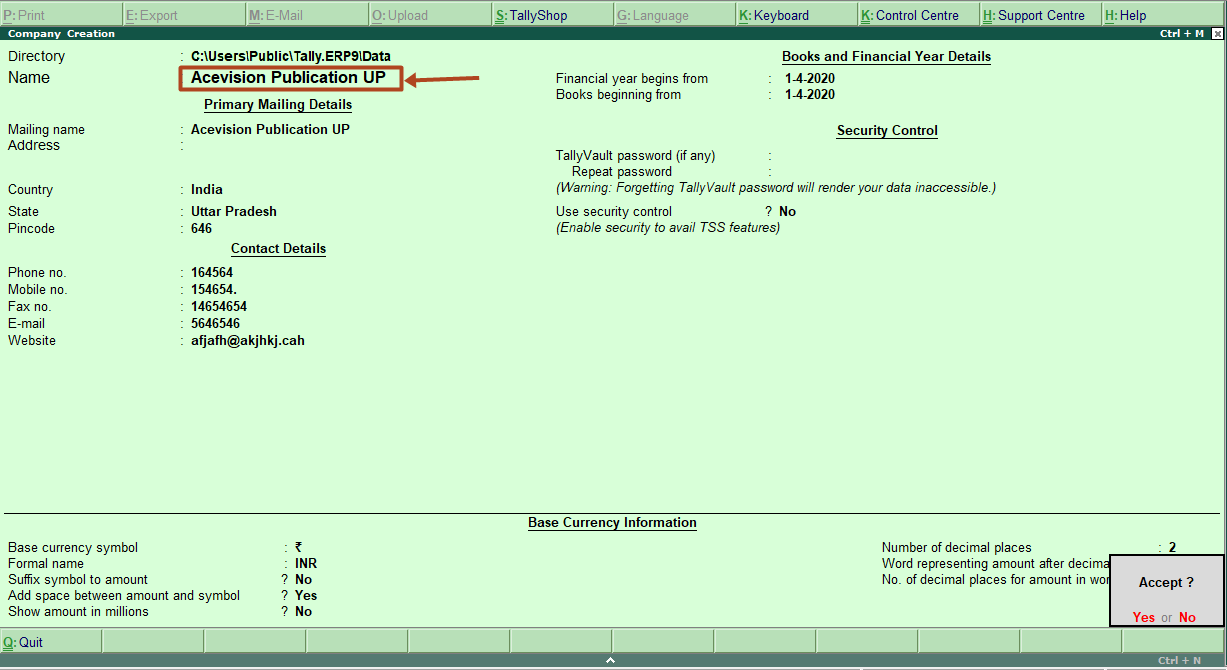Click the Ctrl + M shortcut label
This screenshot has height=670, width=1227.
[1184, 34]
